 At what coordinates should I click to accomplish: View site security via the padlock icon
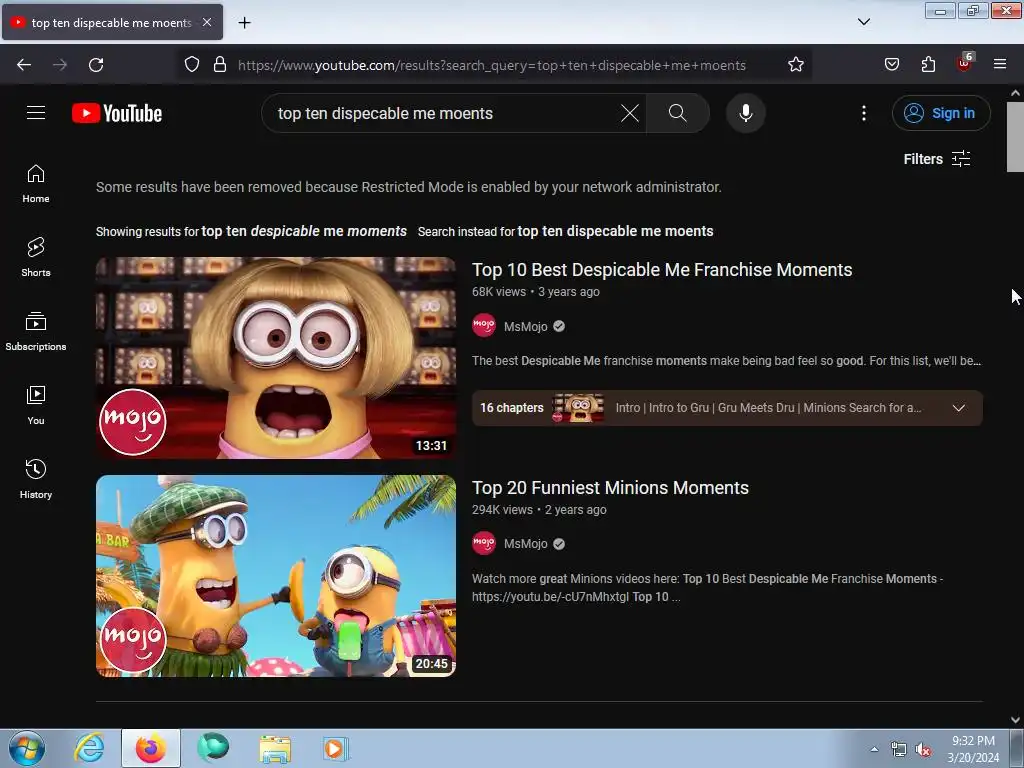(x=220, y=65)
